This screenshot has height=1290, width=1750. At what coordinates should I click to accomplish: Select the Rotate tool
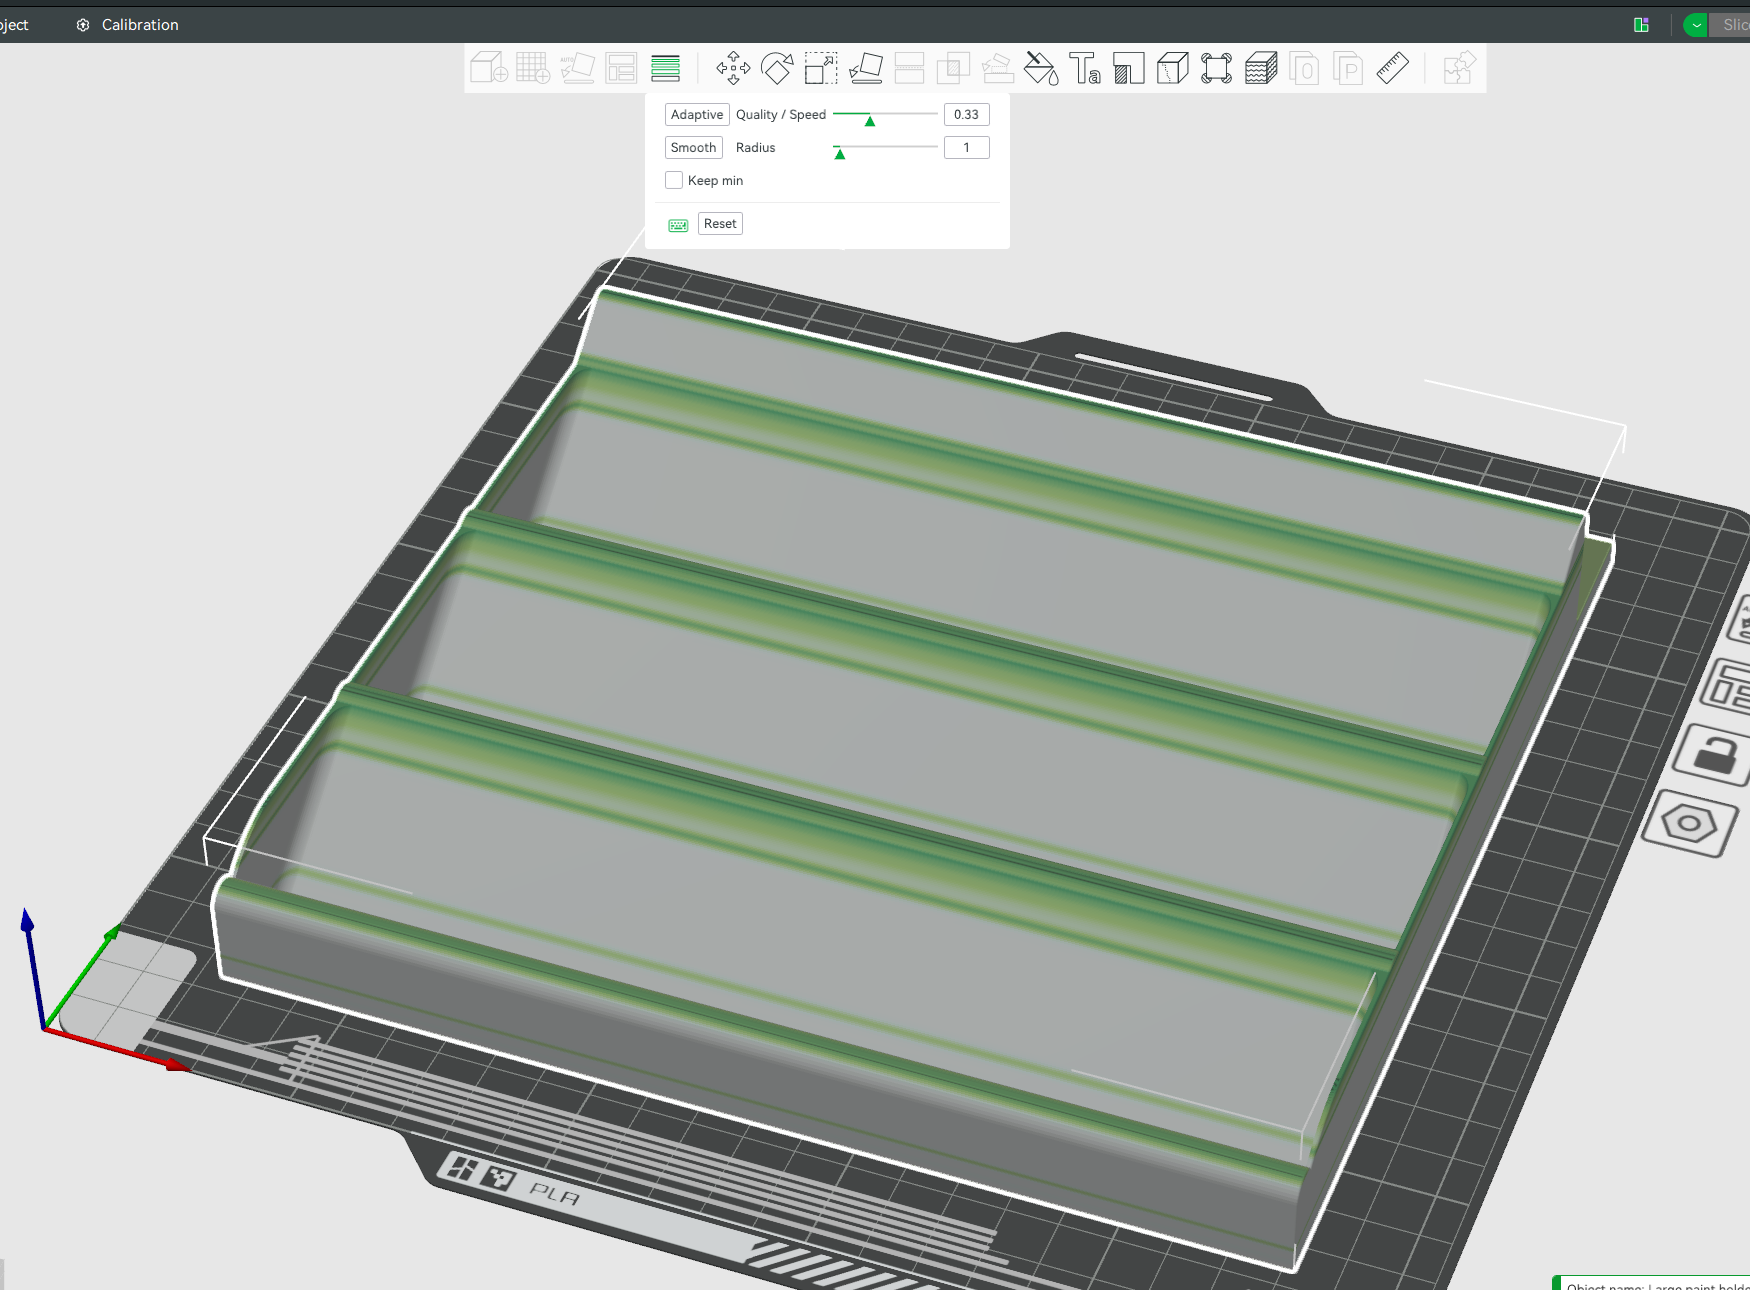tap(777, 68)
